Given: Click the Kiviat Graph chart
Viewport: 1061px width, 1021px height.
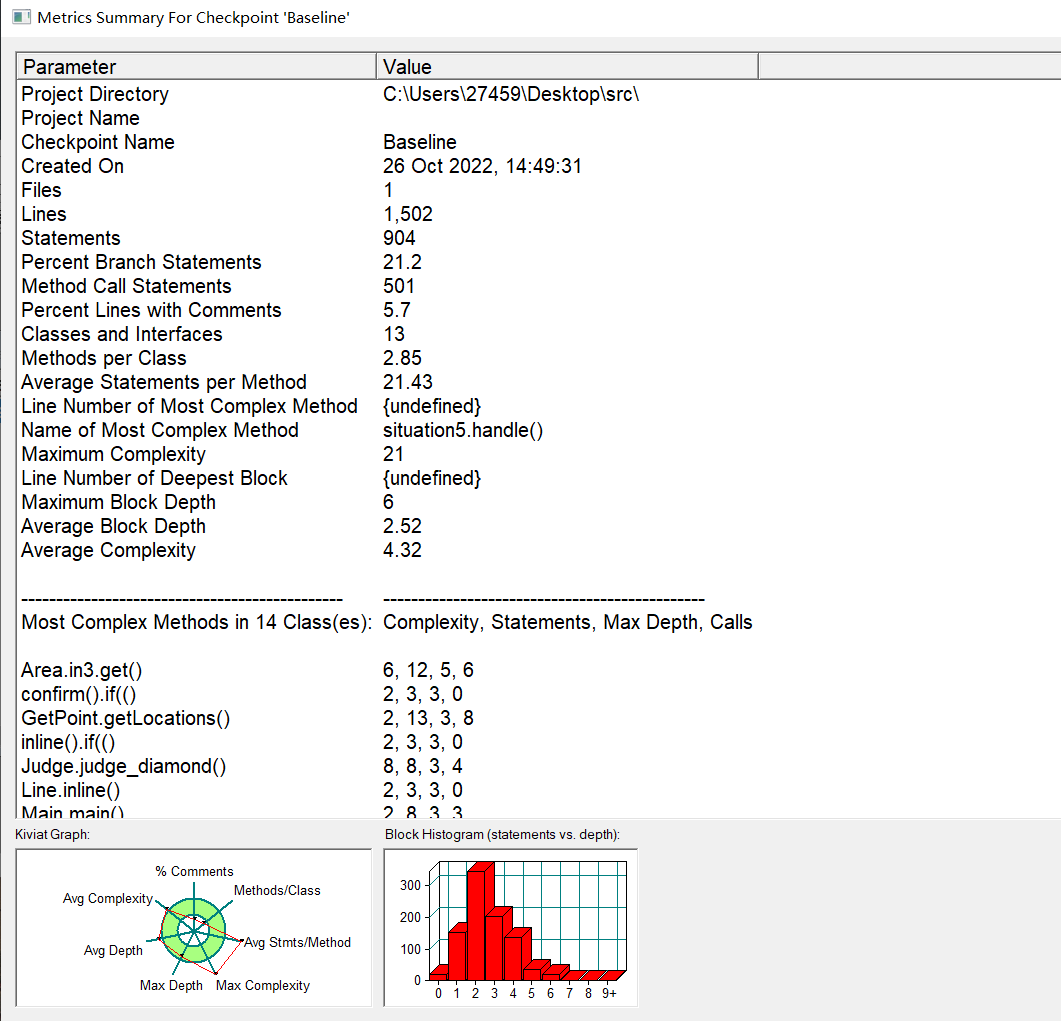Looking at the screenshot, I should [x=194, y=928].
